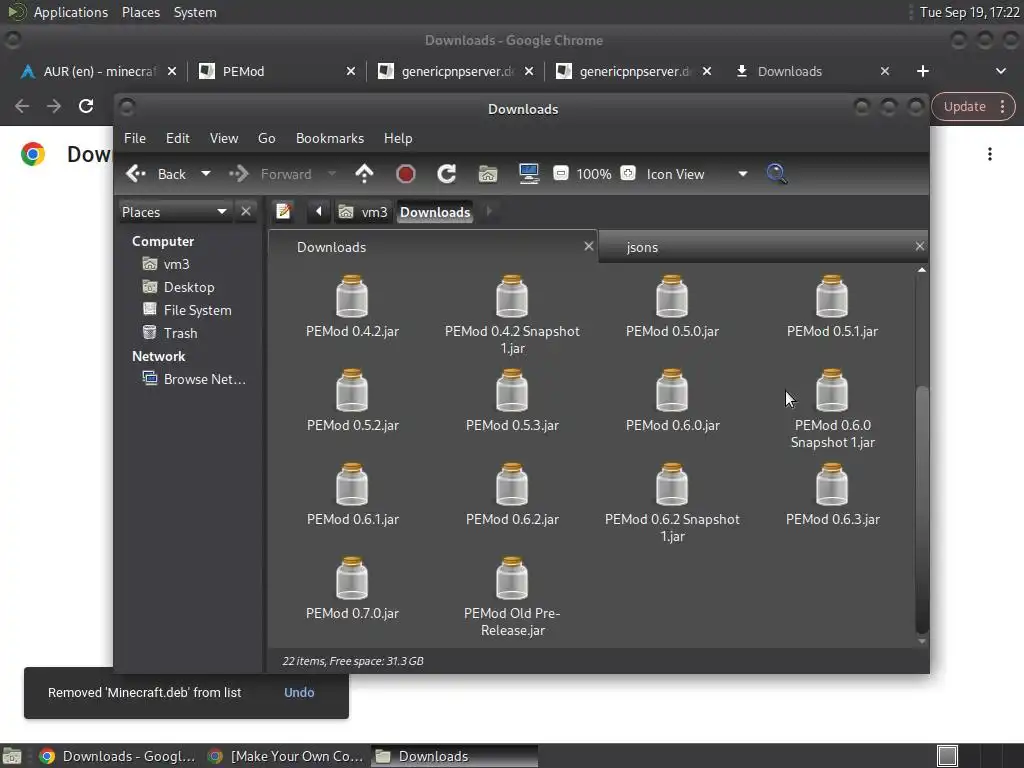Close the Downloads folder tab
The width and height of the screenshot is (1024, 768).
tap(588, 246)
